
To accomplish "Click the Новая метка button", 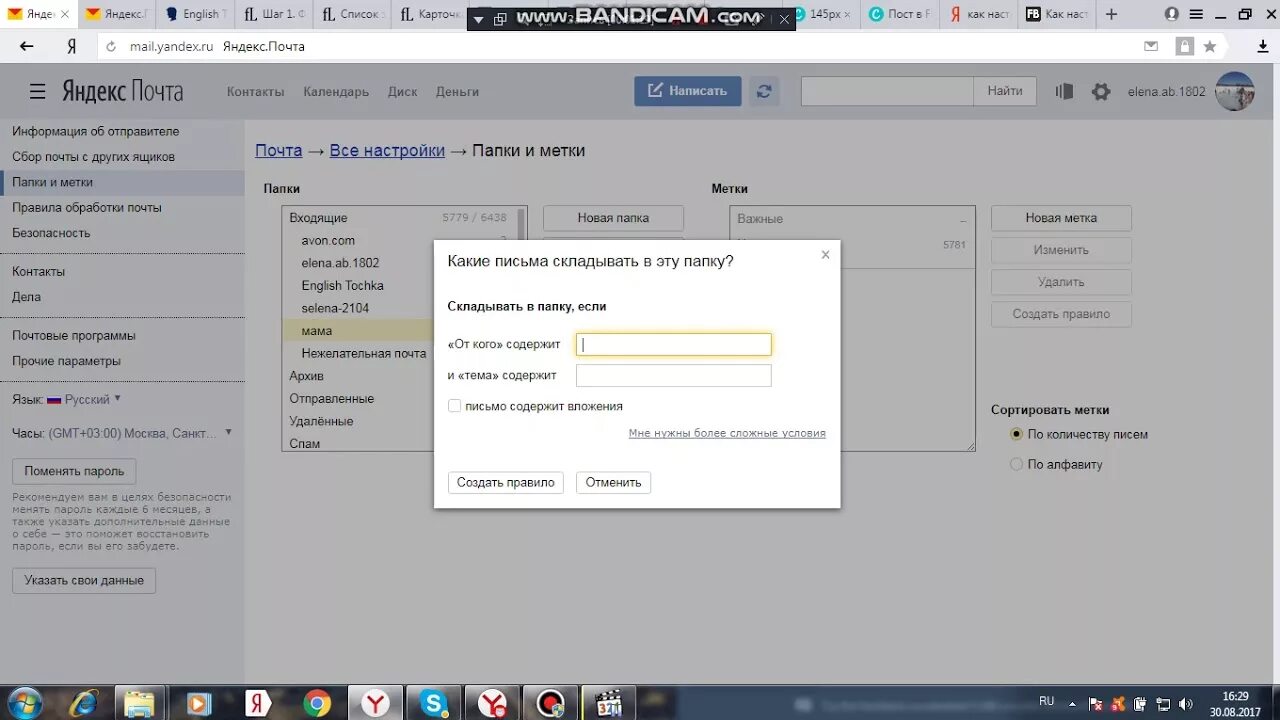I will (1061, 218).
